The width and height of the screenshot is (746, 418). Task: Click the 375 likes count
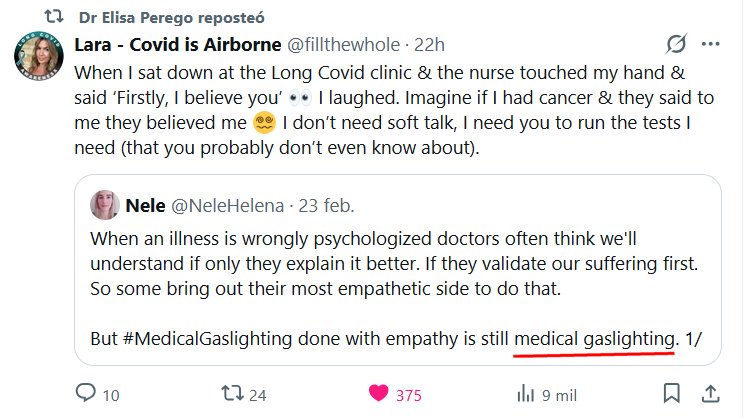pos(408,394)
